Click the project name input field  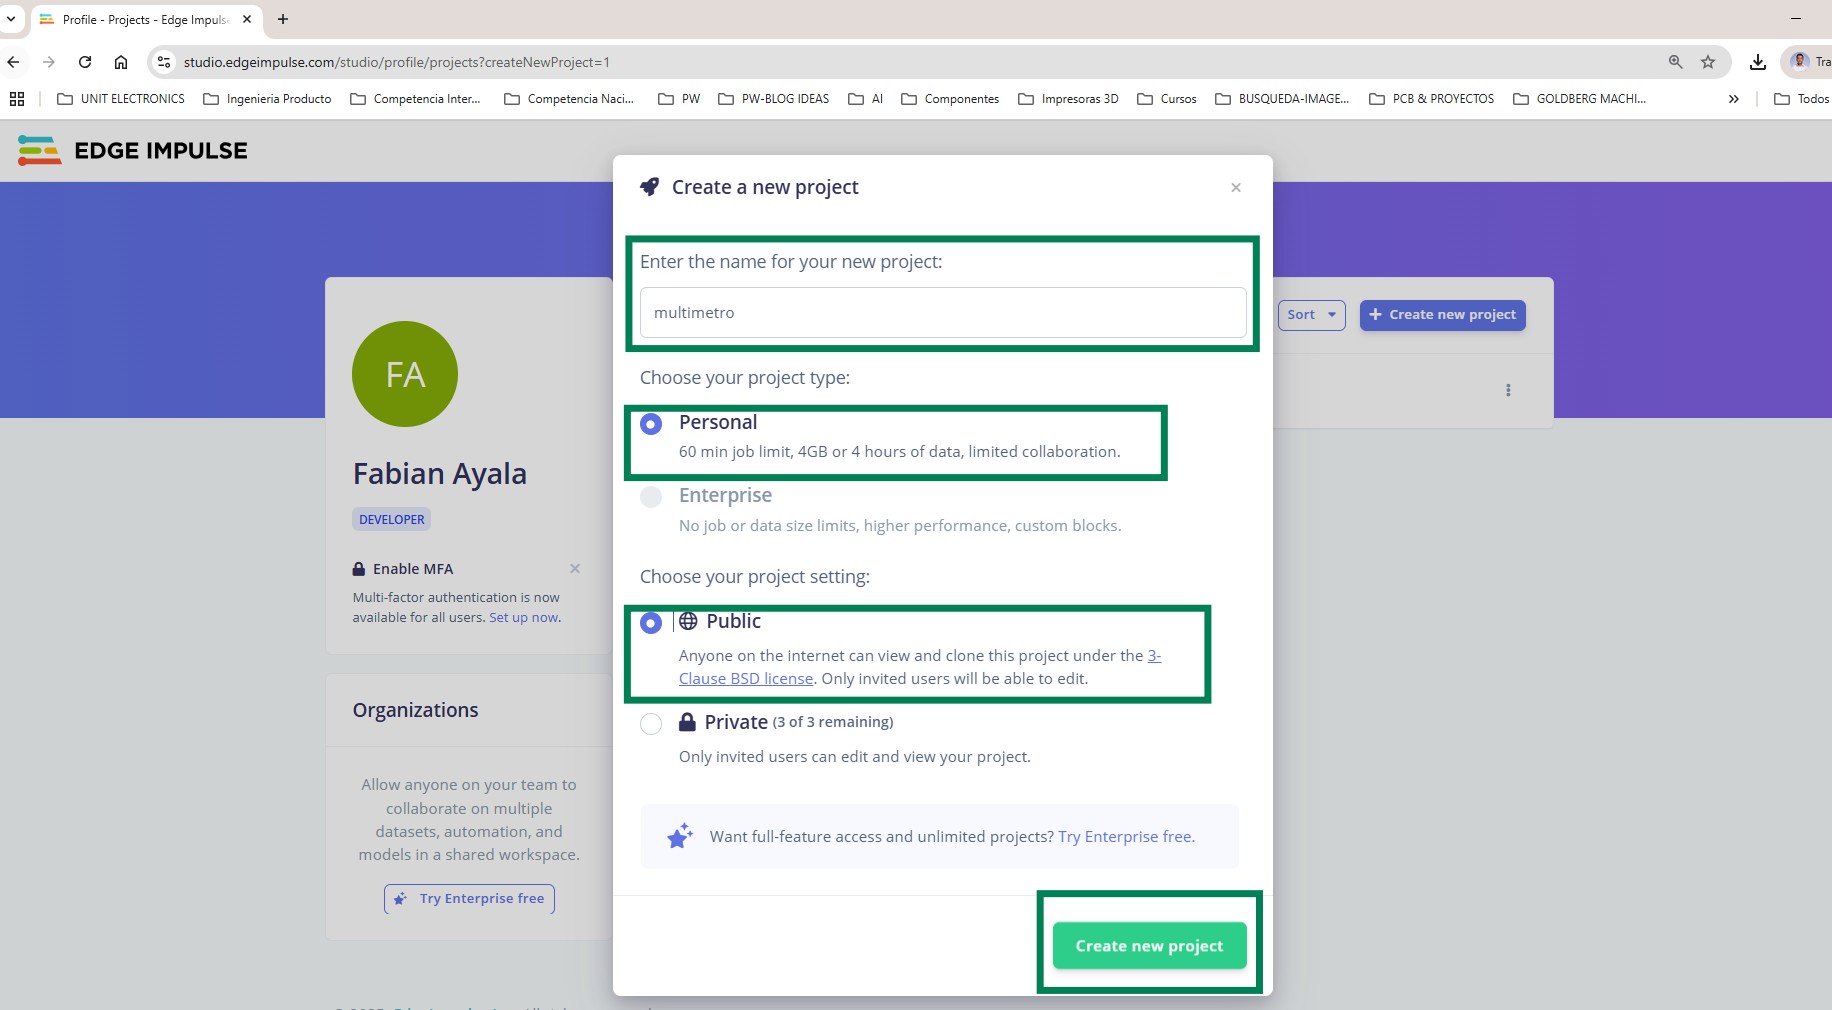tap(943, 313)
